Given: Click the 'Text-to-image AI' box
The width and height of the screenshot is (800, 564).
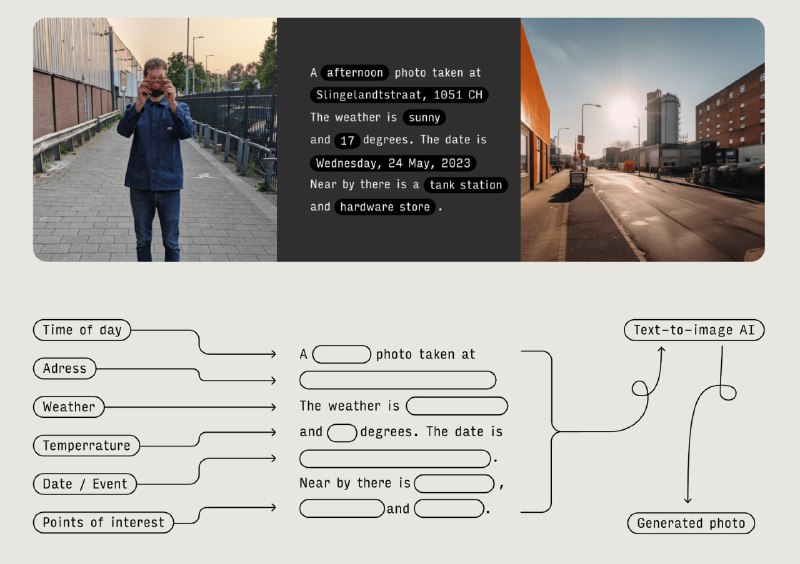Looking at the screenshot, I should tap(693, 330).
